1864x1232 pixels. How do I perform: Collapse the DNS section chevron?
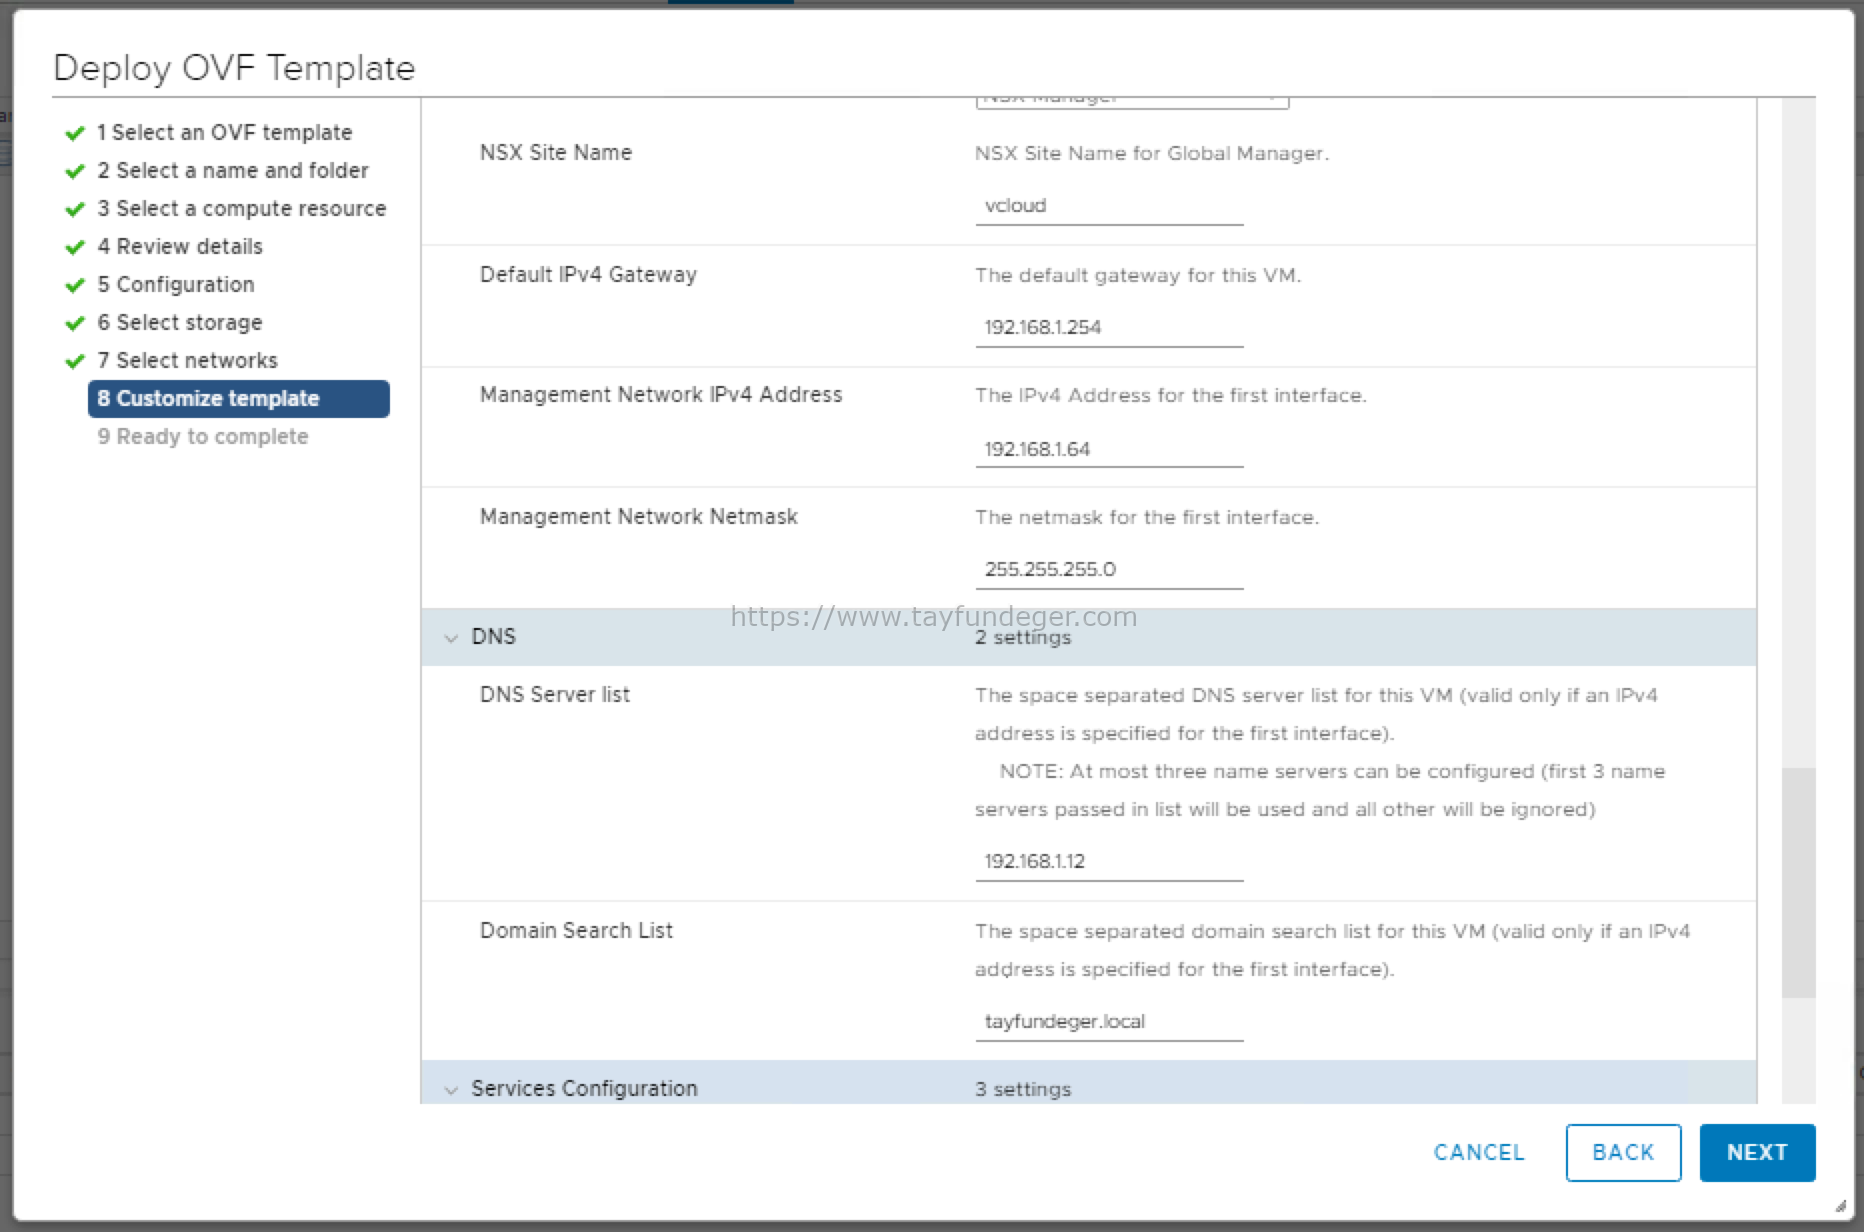pos(451,638)
